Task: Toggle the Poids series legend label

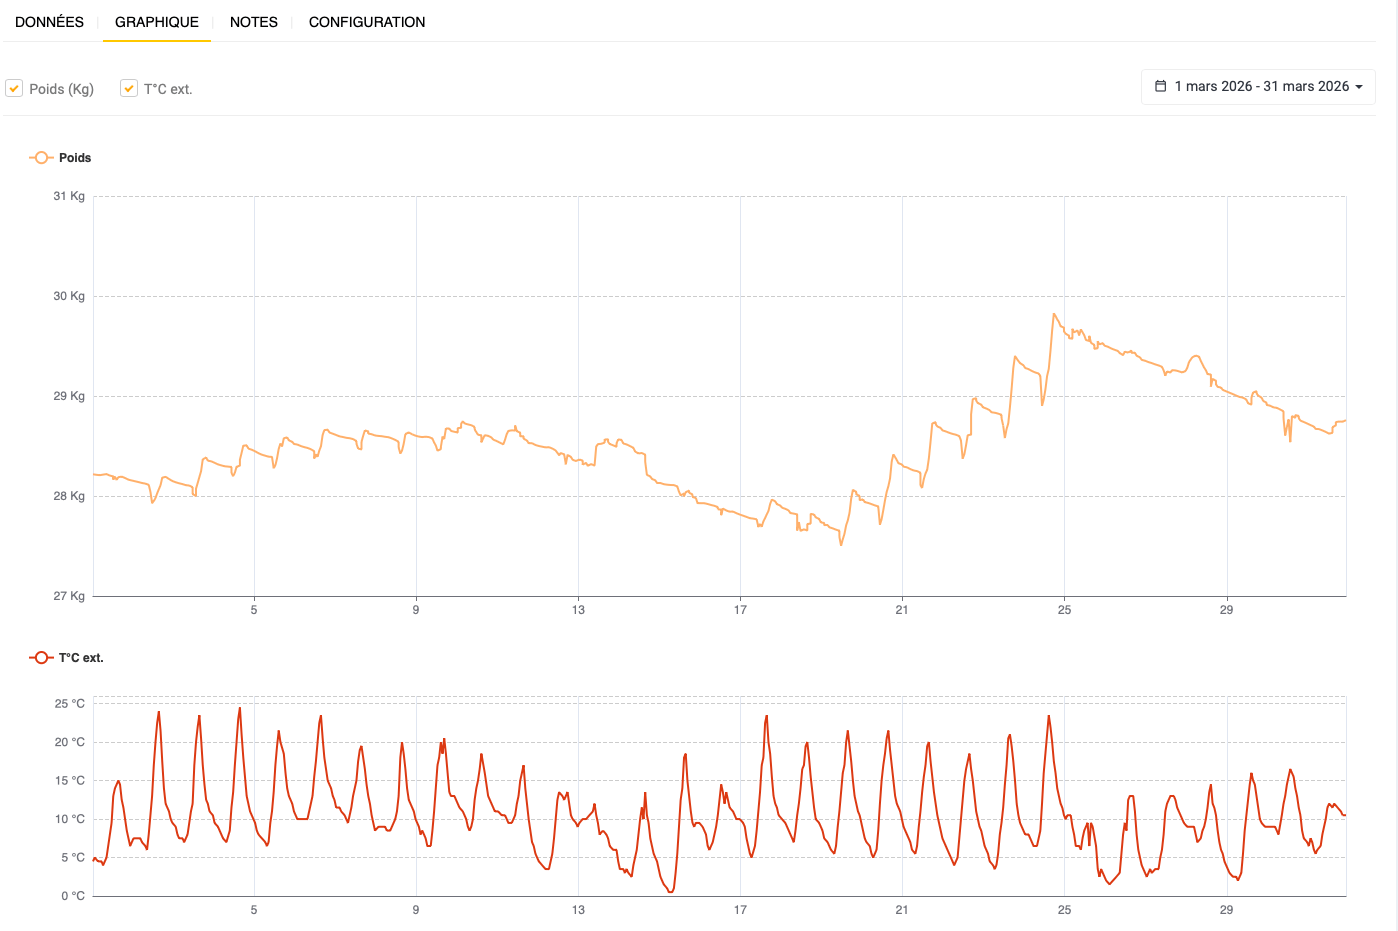Action: coord(75,158)
